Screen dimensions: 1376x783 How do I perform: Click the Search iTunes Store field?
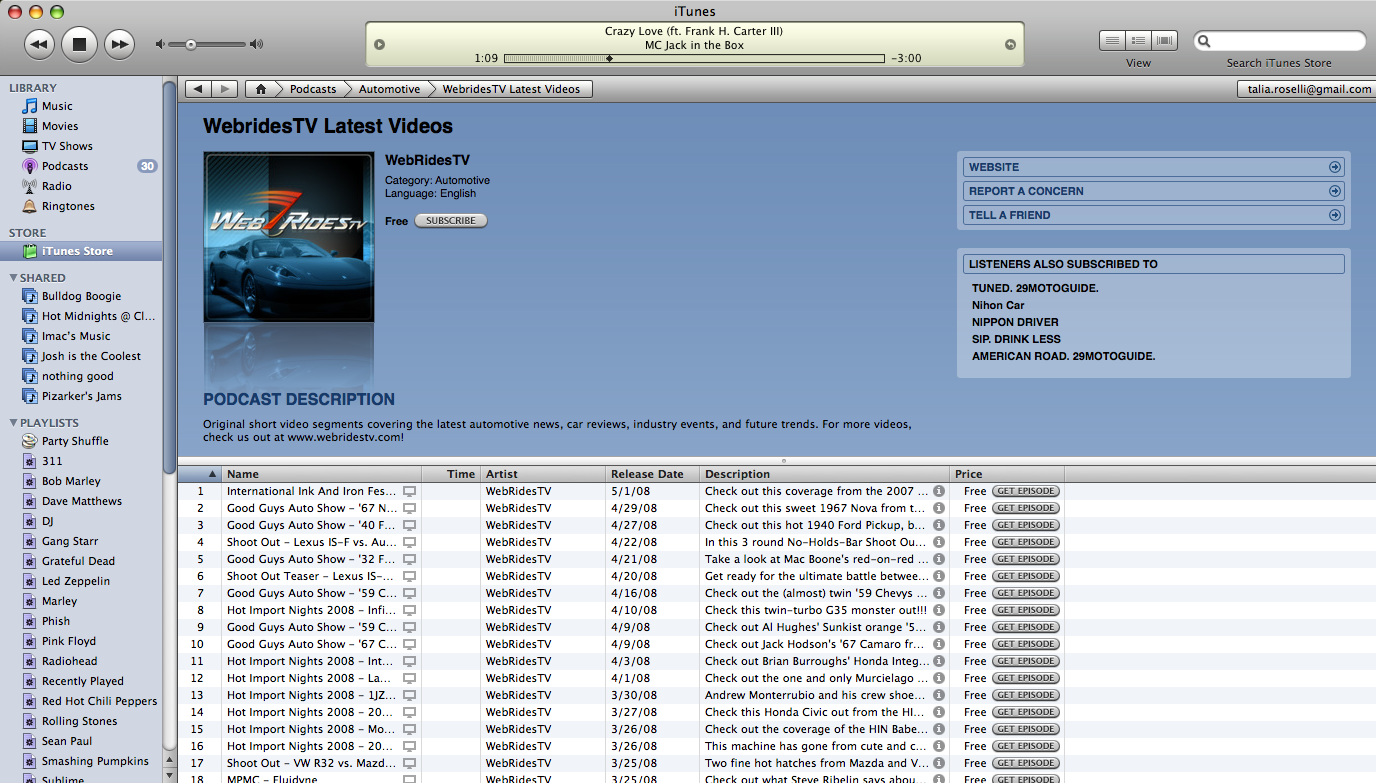pyautogui.click(x=1279, y=41)
